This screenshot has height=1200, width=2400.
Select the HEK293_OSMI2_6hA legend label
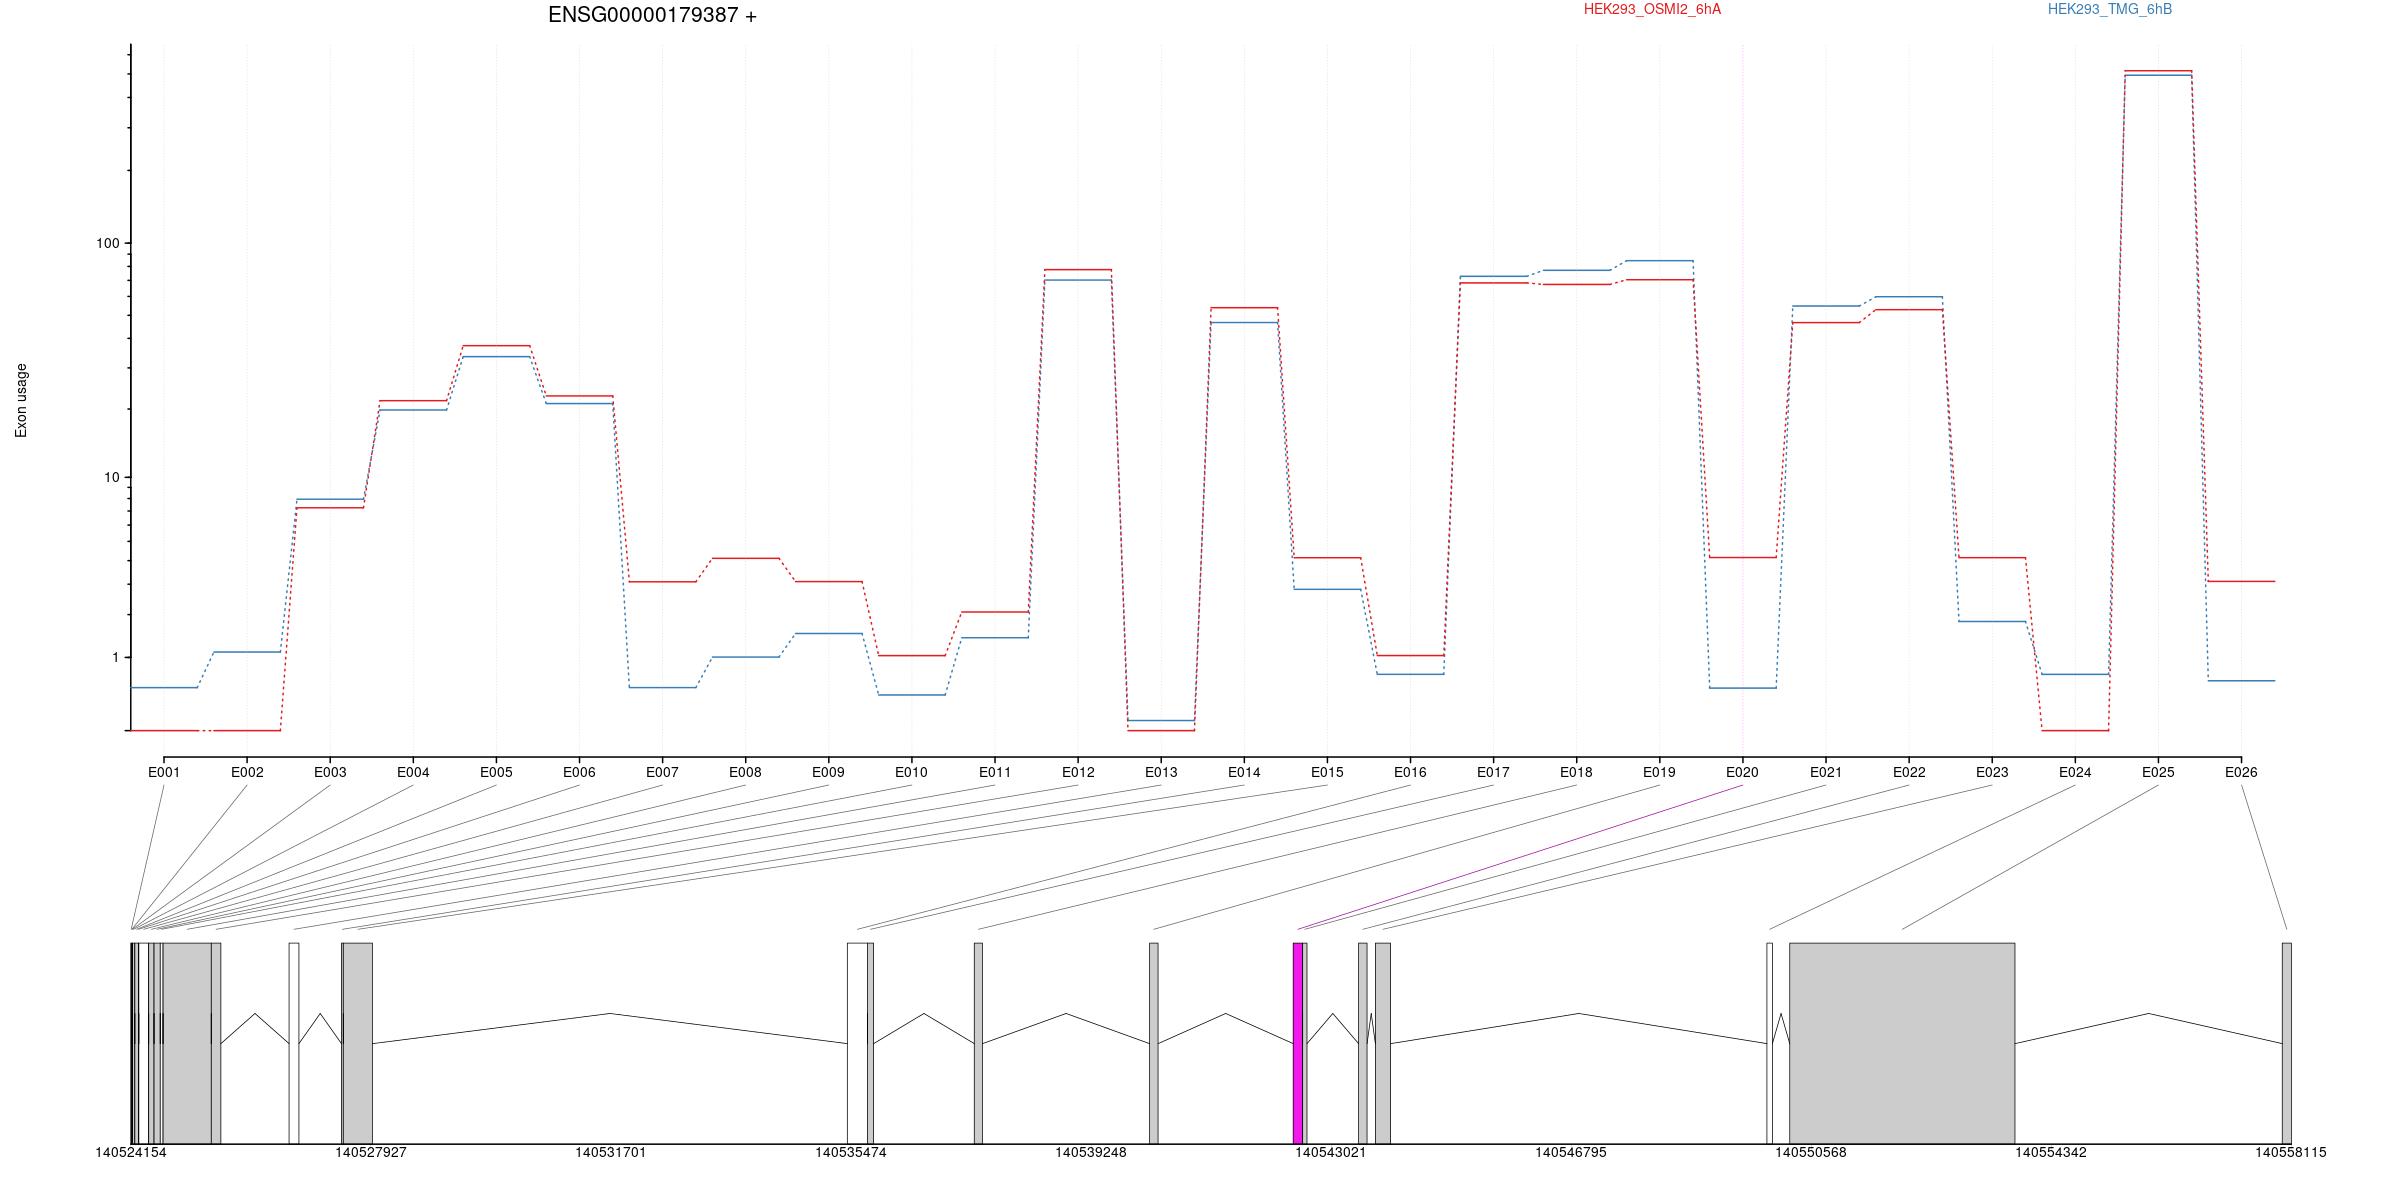pyautogui.click(x=1652, y=9)
